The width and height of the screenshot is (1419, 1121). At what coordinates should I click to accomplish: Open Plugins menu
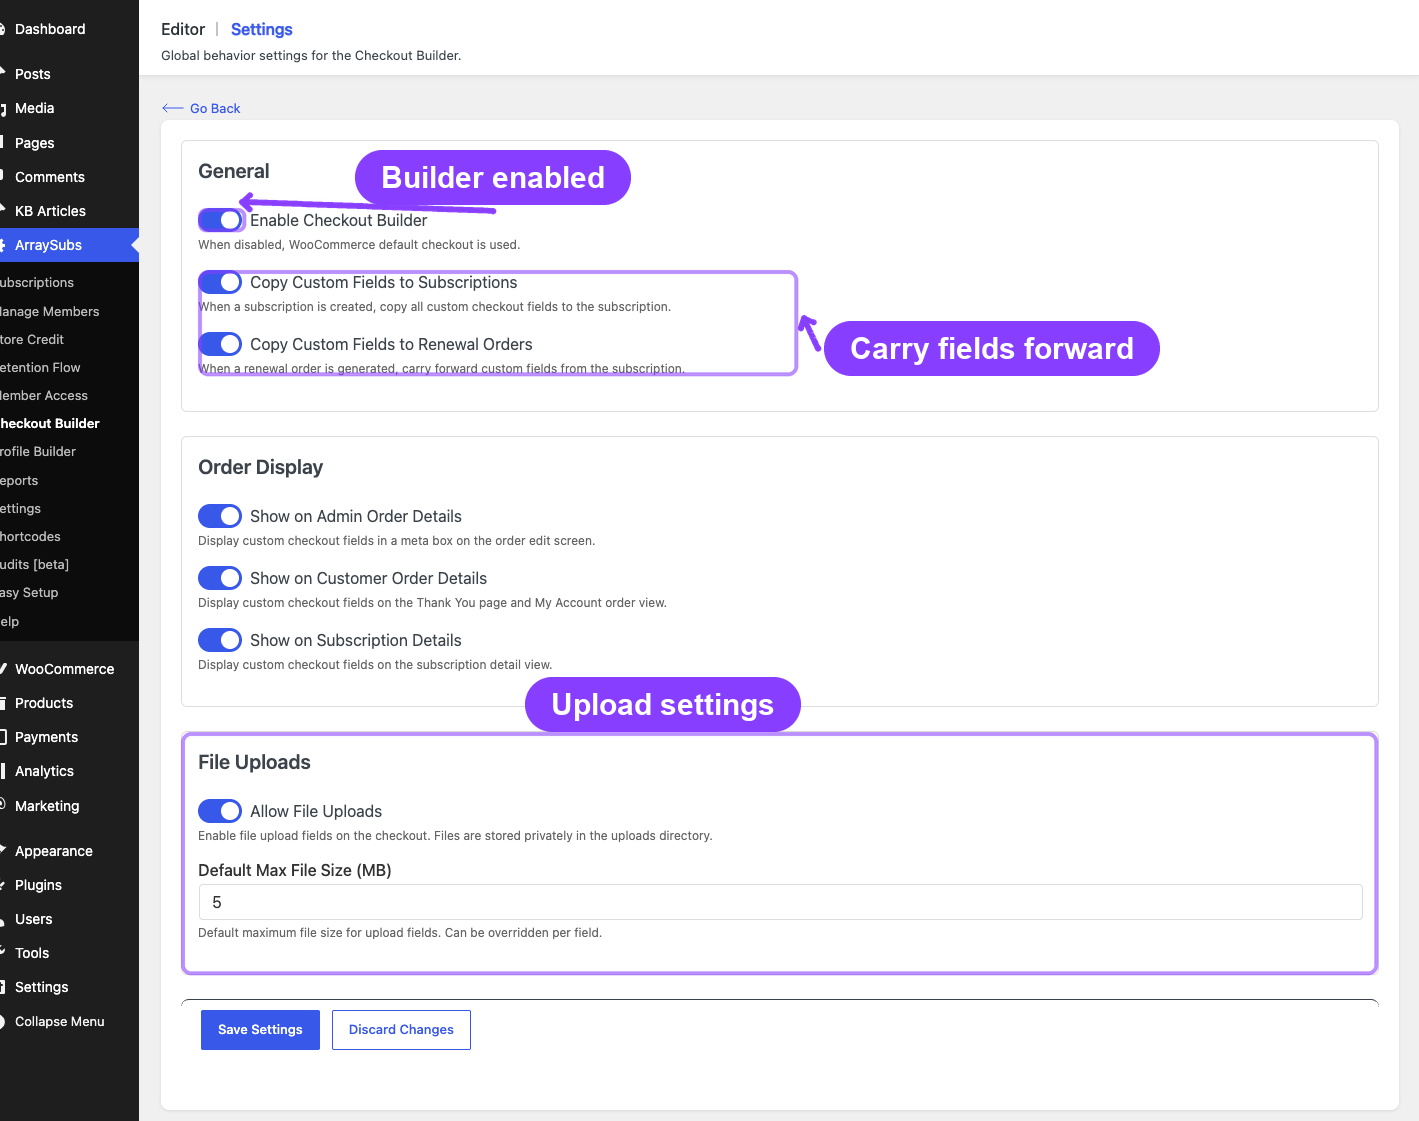[69, 885]
